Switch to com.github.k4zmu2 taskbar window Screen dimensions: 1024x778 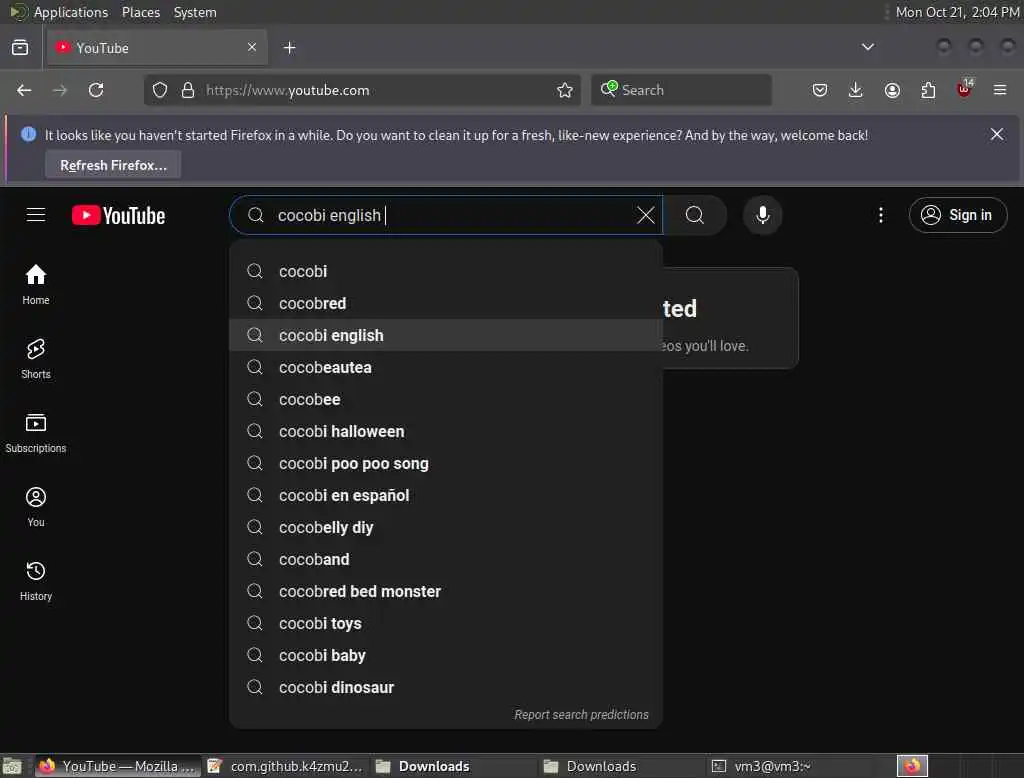(285, 766)
